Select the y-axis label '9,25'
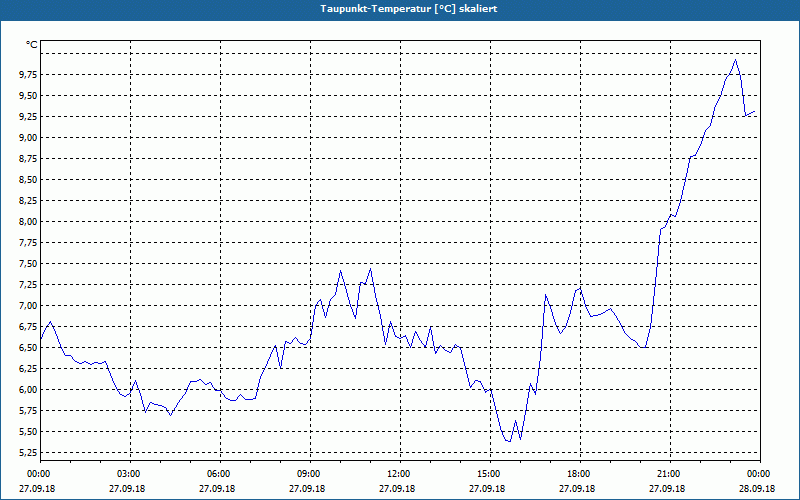Screen dimensions: 800x500 28,117
